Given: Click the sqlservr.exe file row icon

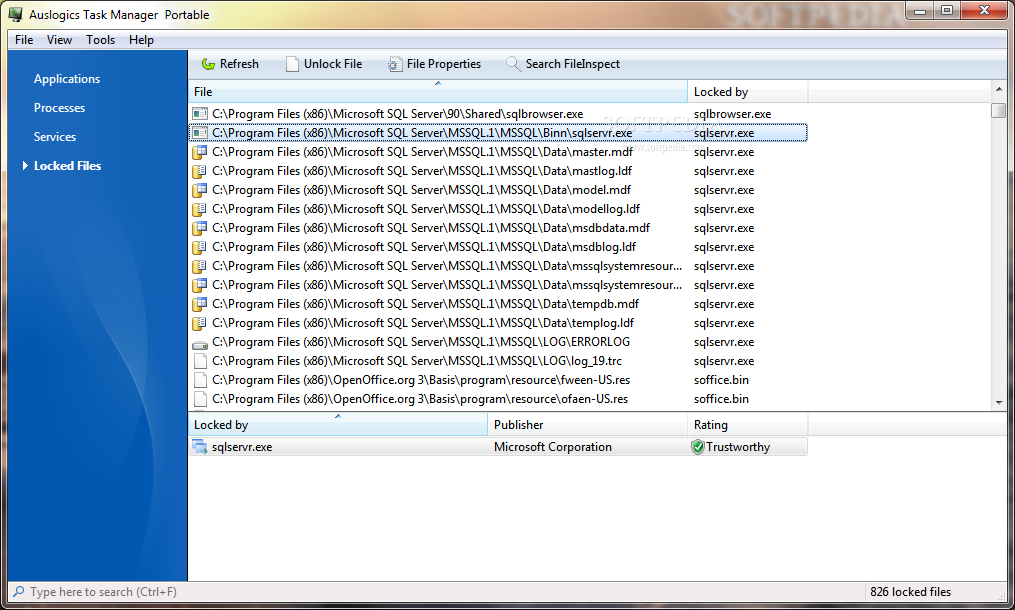Looking at the screenshot, I should click(x=200, y=133).
